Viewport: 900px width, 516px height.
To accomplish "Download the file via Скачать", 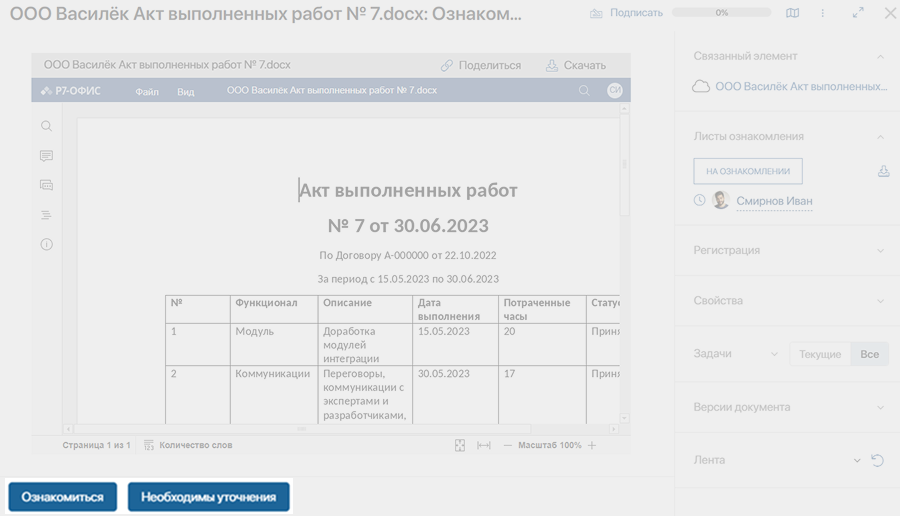I will (576, 65).
